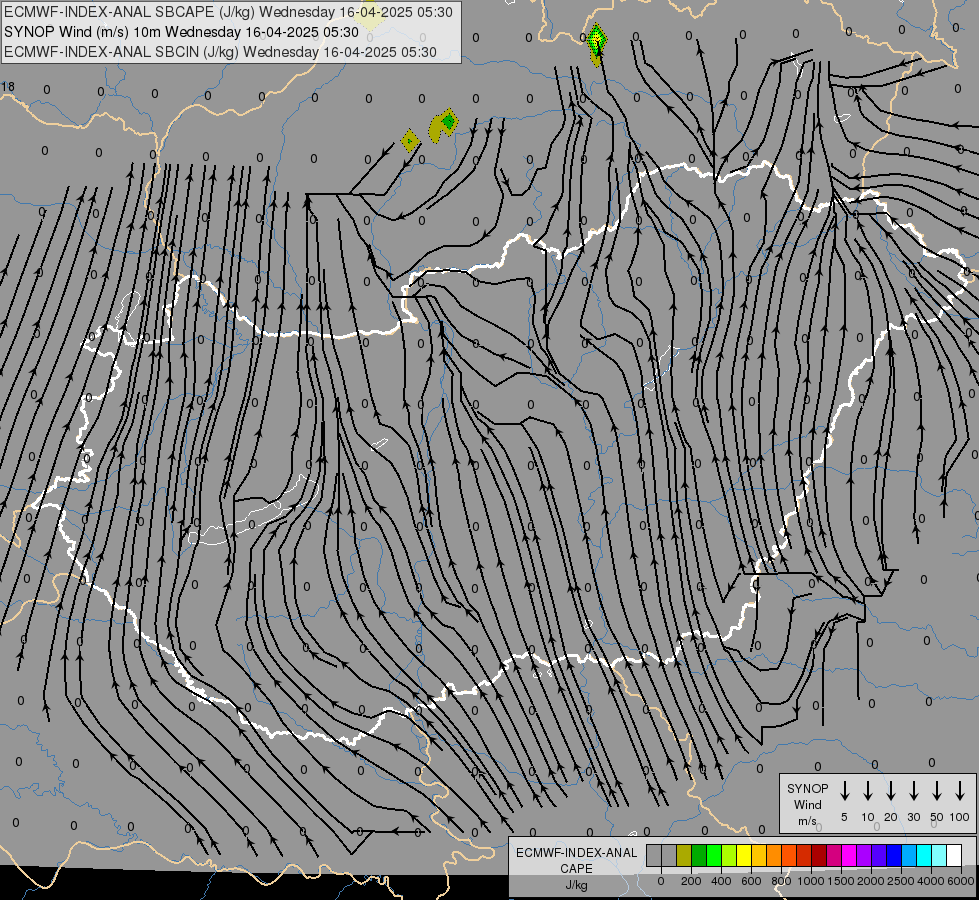Screen dimensions: 979x900
Task: Click the 100 m/s wind arrow in legend
Action: click(960, 791)
